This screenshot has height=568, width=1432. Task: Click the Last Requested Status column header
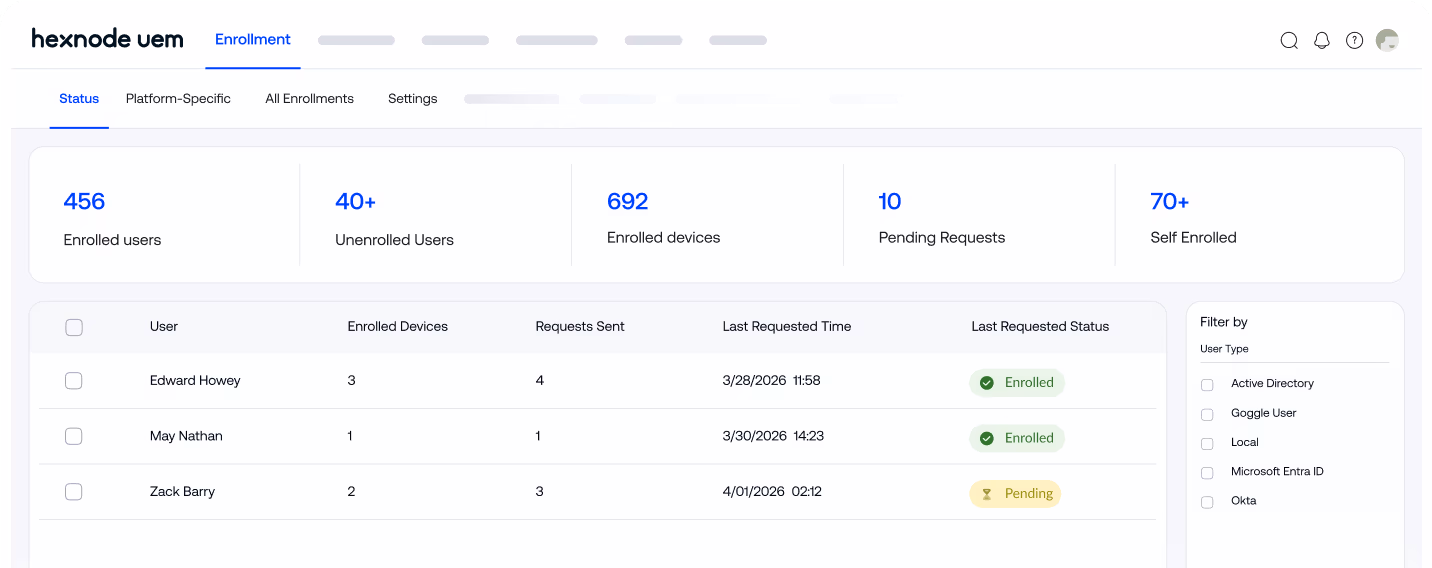click(1040, 326)
